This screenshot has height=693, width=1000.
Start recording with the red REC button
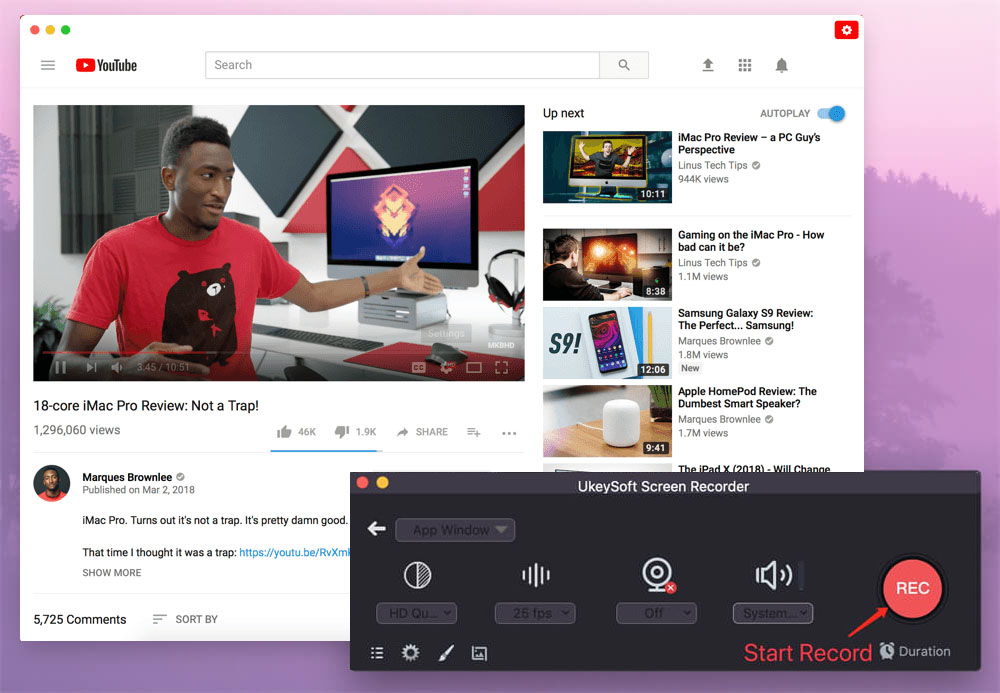(913, 588)
